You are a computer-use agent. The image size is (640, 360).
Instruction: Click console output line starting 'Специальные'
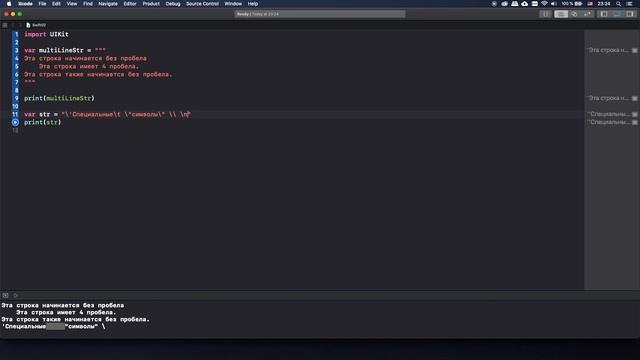click(53, 327)
